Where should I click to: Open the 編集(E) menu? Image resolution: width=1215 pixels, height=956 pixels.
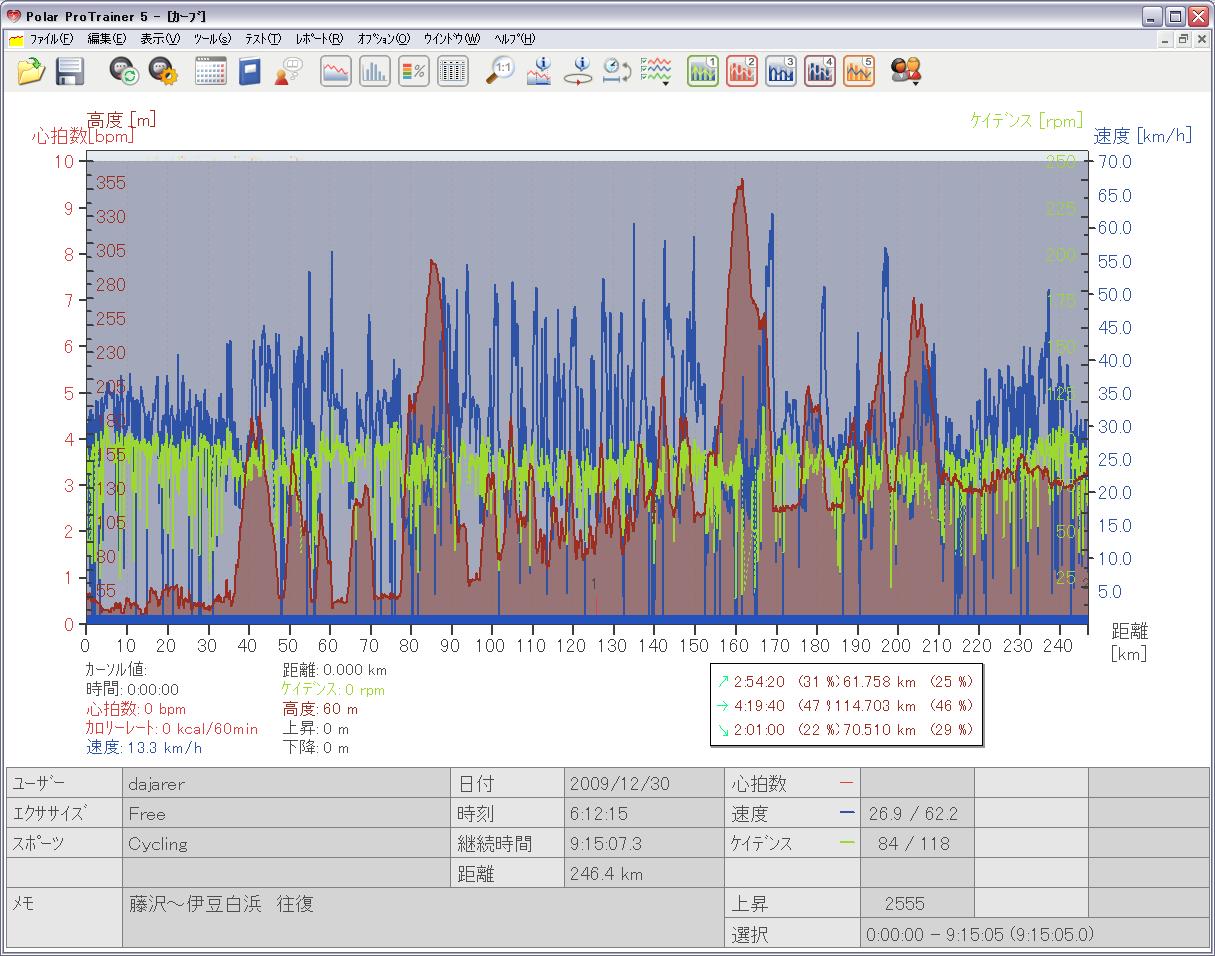(x=106, y=39)
